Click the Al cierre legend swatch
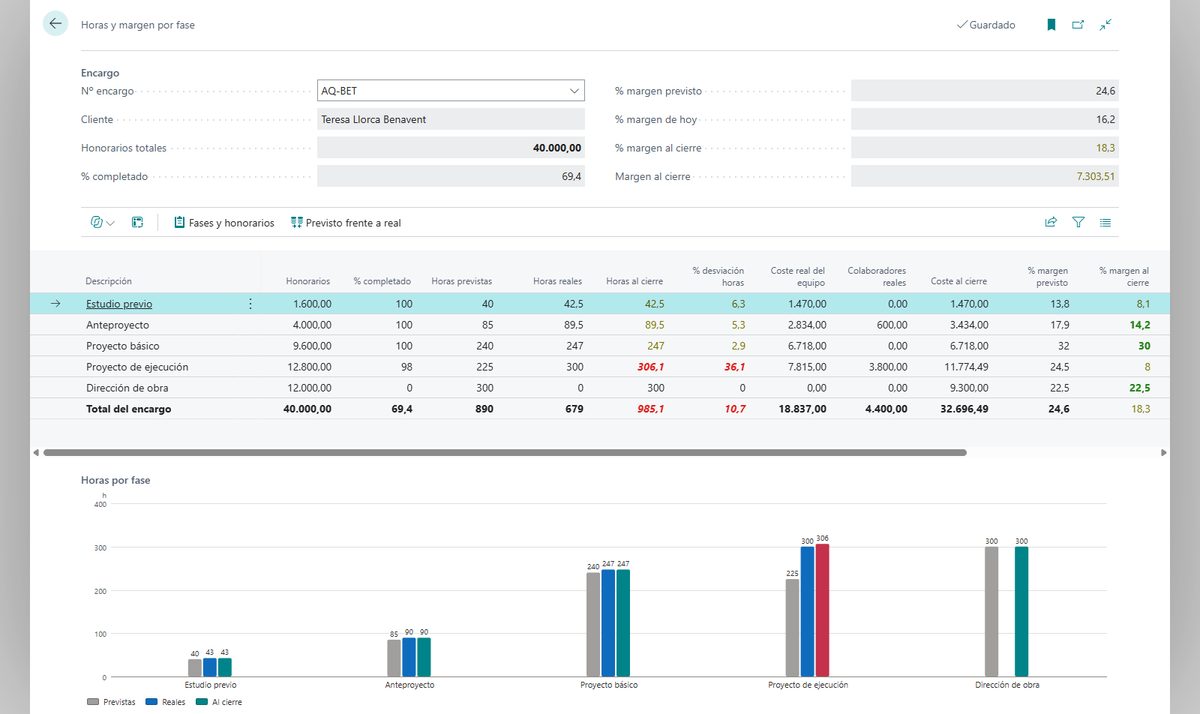This screenshot has height=714, width=1200. click(x=202, y=702)
